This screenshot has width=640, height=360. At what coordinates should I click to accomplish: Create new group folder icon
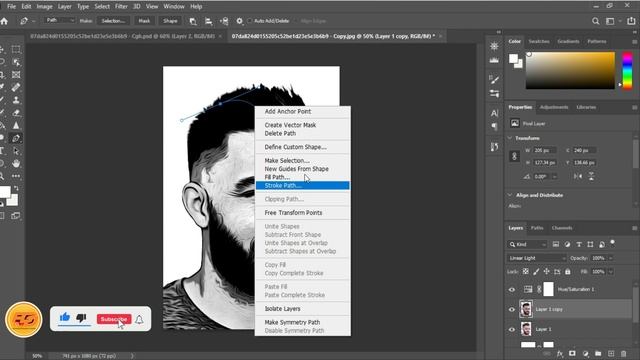tap(598, 354)
